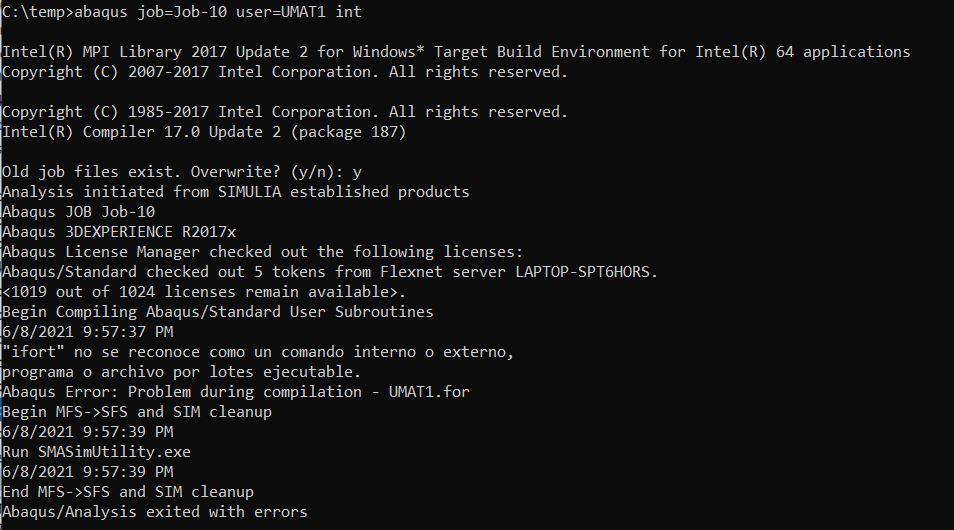
Task: Click the 'Abaqus JOB Job-10' text
Action: [78, 212]
